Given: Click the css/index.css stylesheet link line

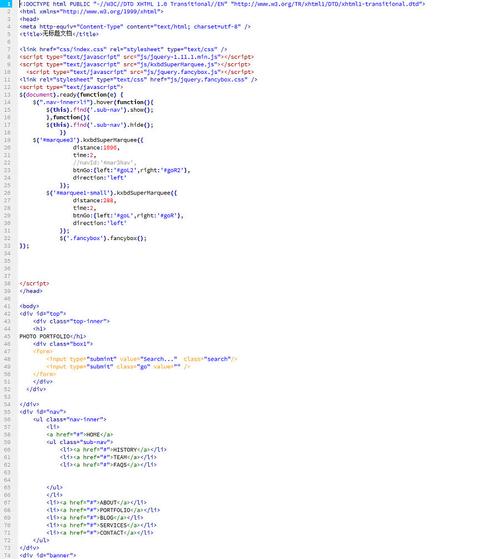Looking at the screenshot, I should (123, 49).
